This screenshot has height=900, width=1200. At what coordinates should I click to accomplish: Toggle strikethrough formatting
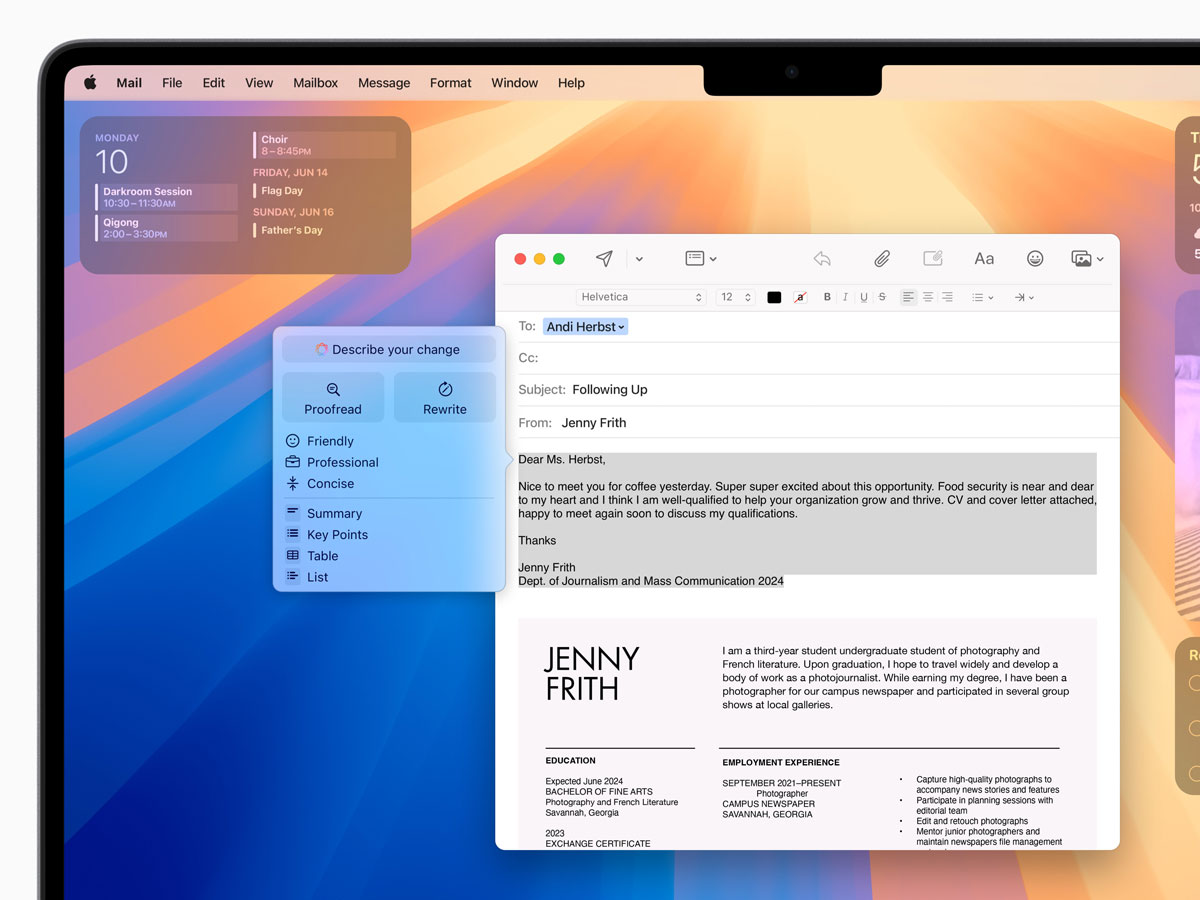pos(882,297)
